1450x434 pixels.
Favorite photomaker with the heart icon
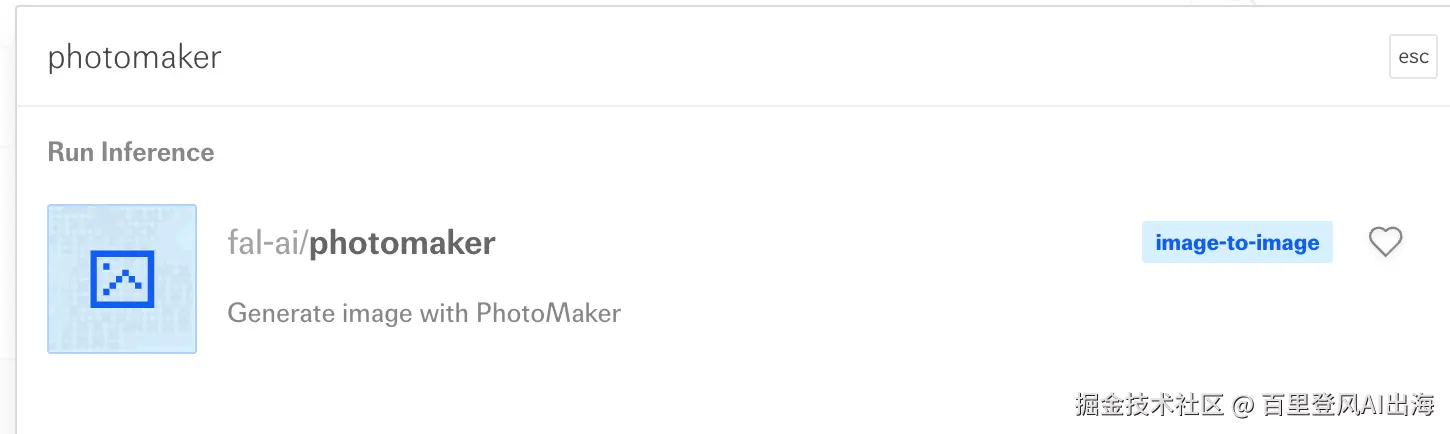[1385, 242]
